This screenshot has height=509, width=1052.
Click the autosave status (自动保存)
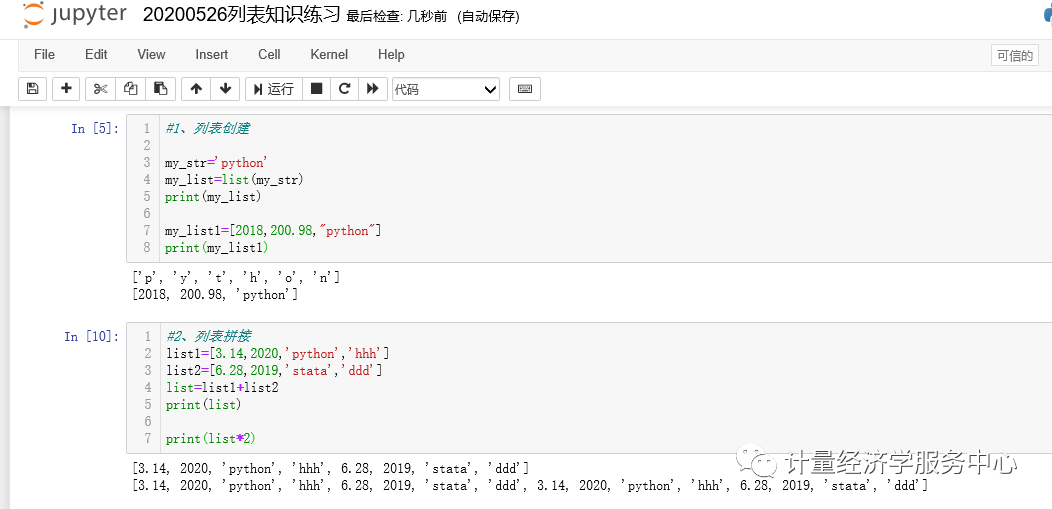coord(488,17)
